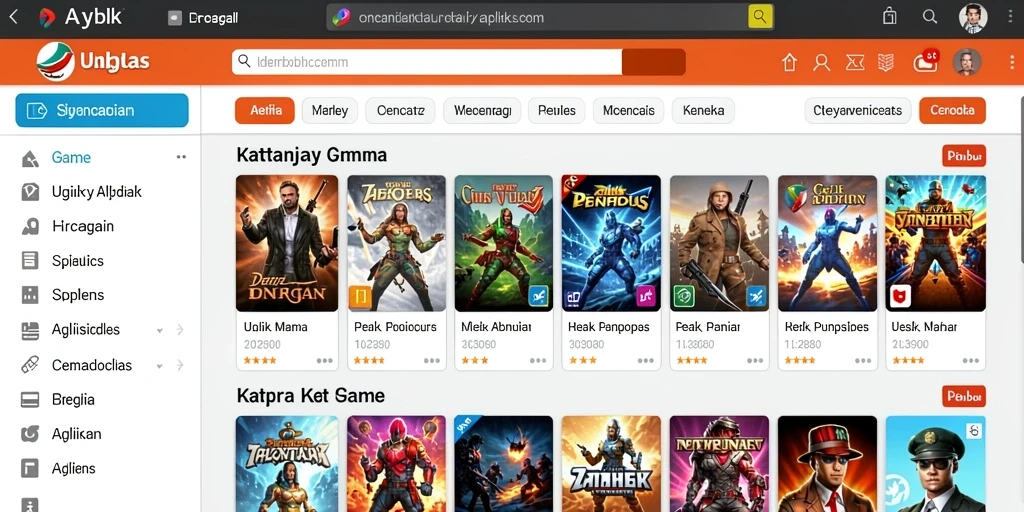
Task: Select the Mcencais filter tab
Action: (628, 110)
